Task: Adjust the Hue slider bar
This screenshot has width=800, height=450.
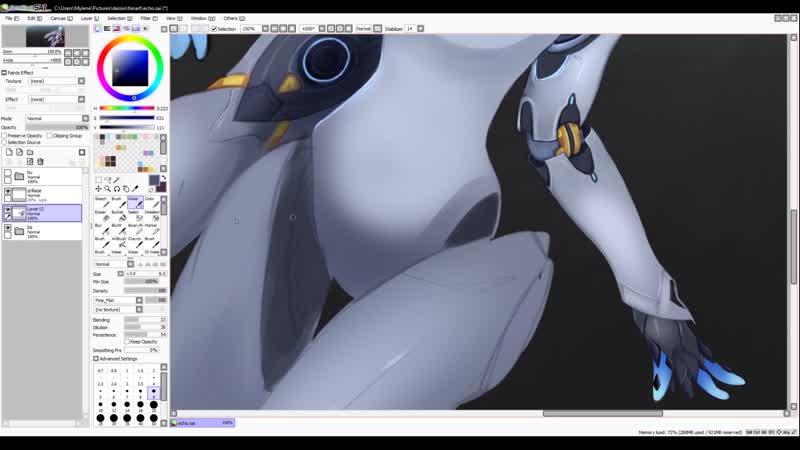Action: (x=127, y=108)
